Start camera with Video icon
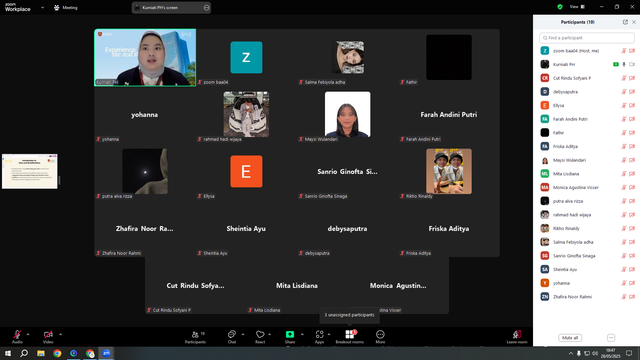This screenshot has width=640, height=360. pyautogui.click(x=48, y=334)
